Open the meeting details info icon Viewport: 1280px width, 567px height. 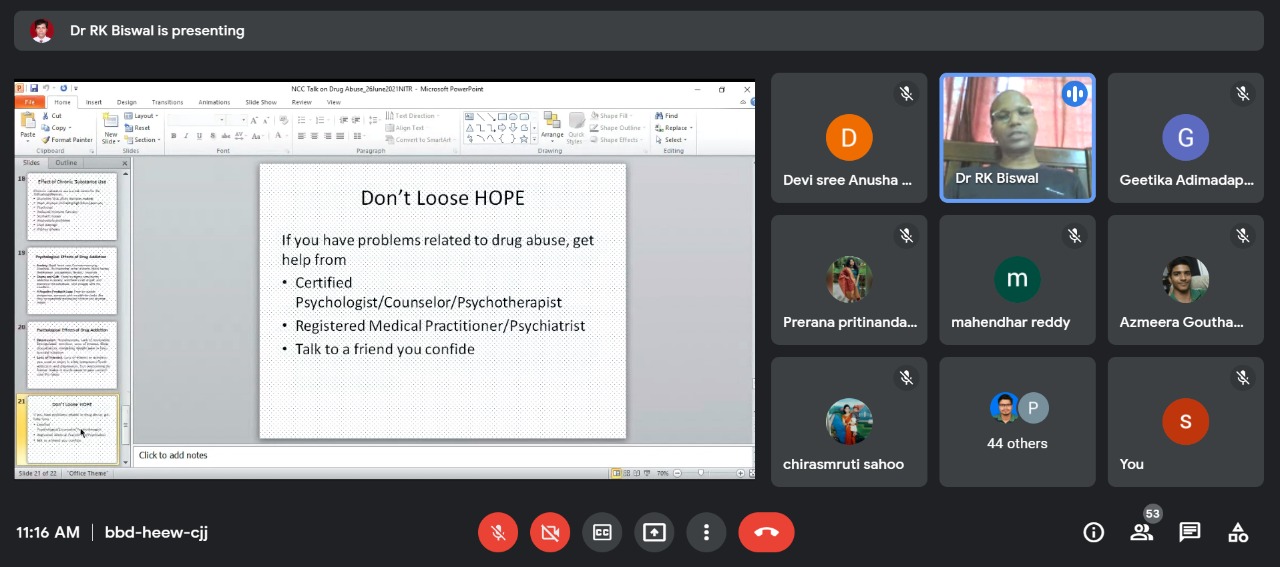(x=1093, y=532)
